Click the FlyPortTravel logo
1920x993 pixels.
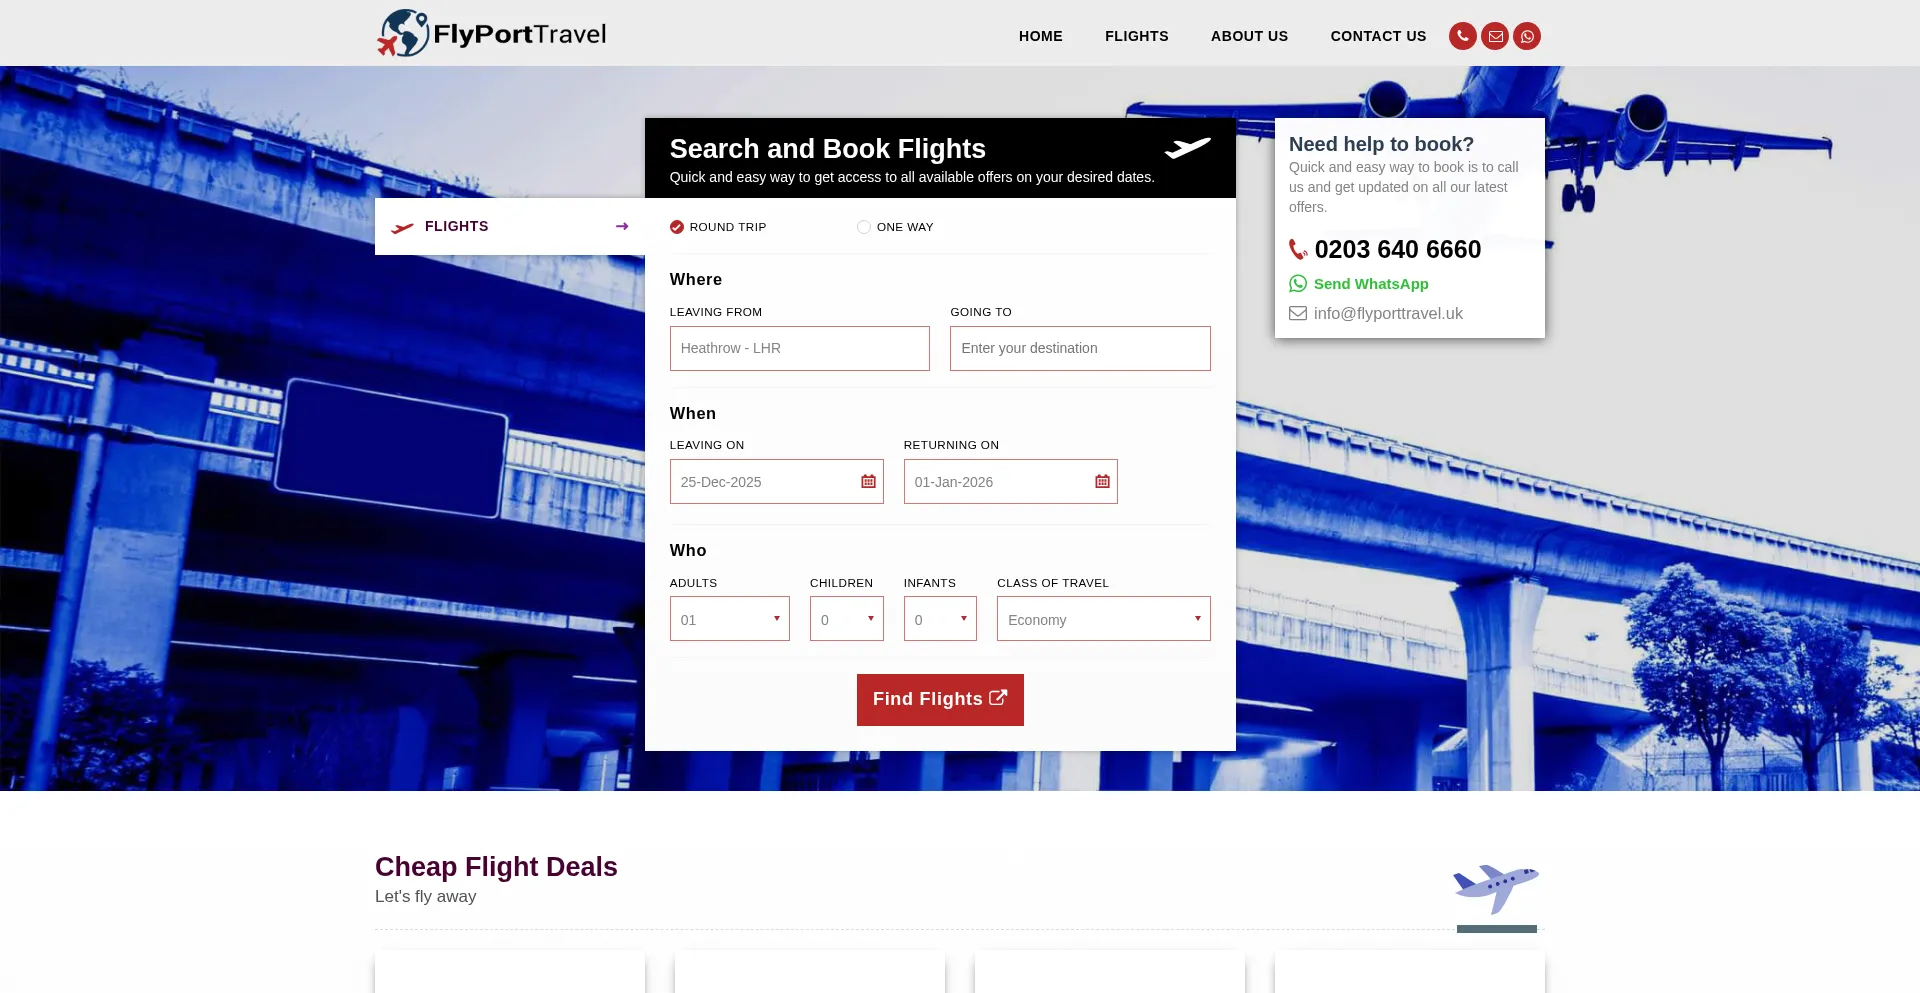[490, 32]
